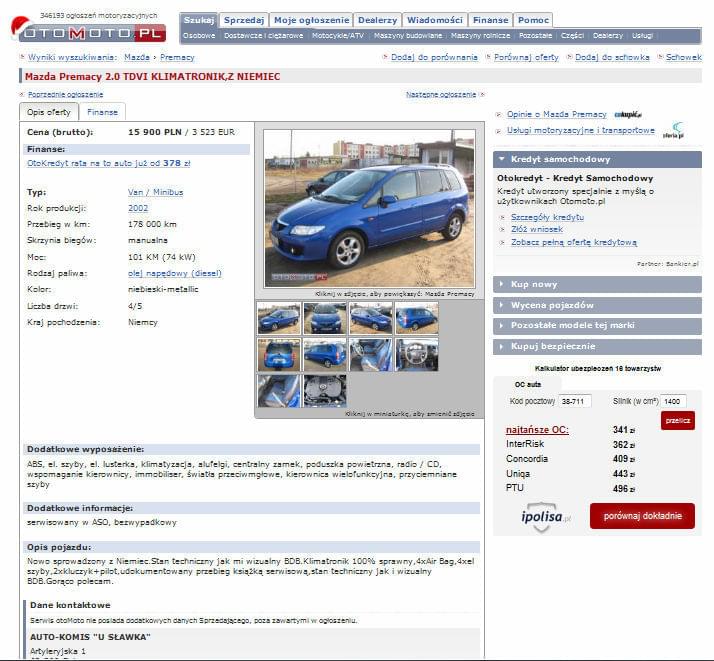Select fourth thumbnail in top row
This screenshot has height=661, width=714.
tap(417, 318)
